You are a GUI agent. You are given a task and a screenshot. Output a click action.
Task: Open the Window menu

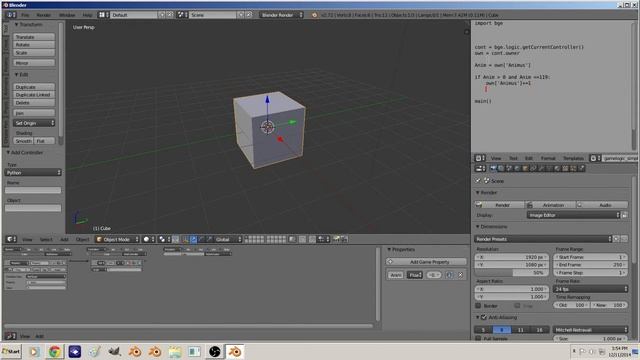pos(67,15)
